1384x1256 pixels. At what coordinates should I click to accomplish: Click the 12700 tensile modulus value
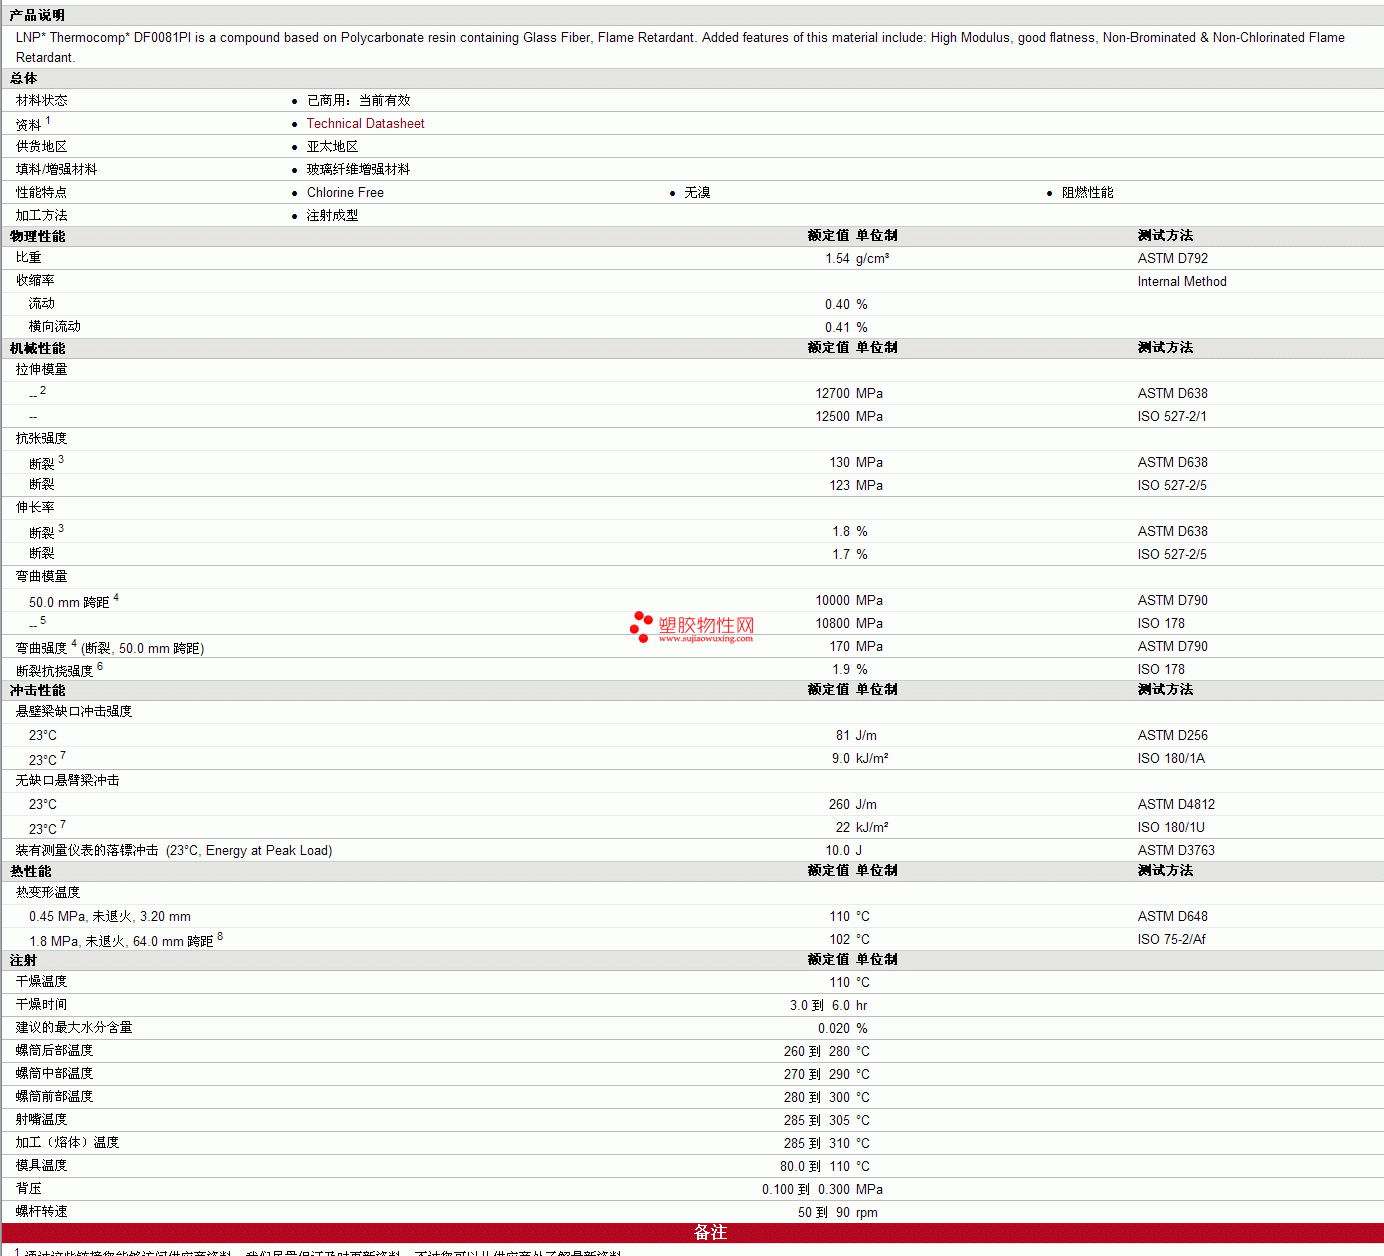(x=832, y=393)
